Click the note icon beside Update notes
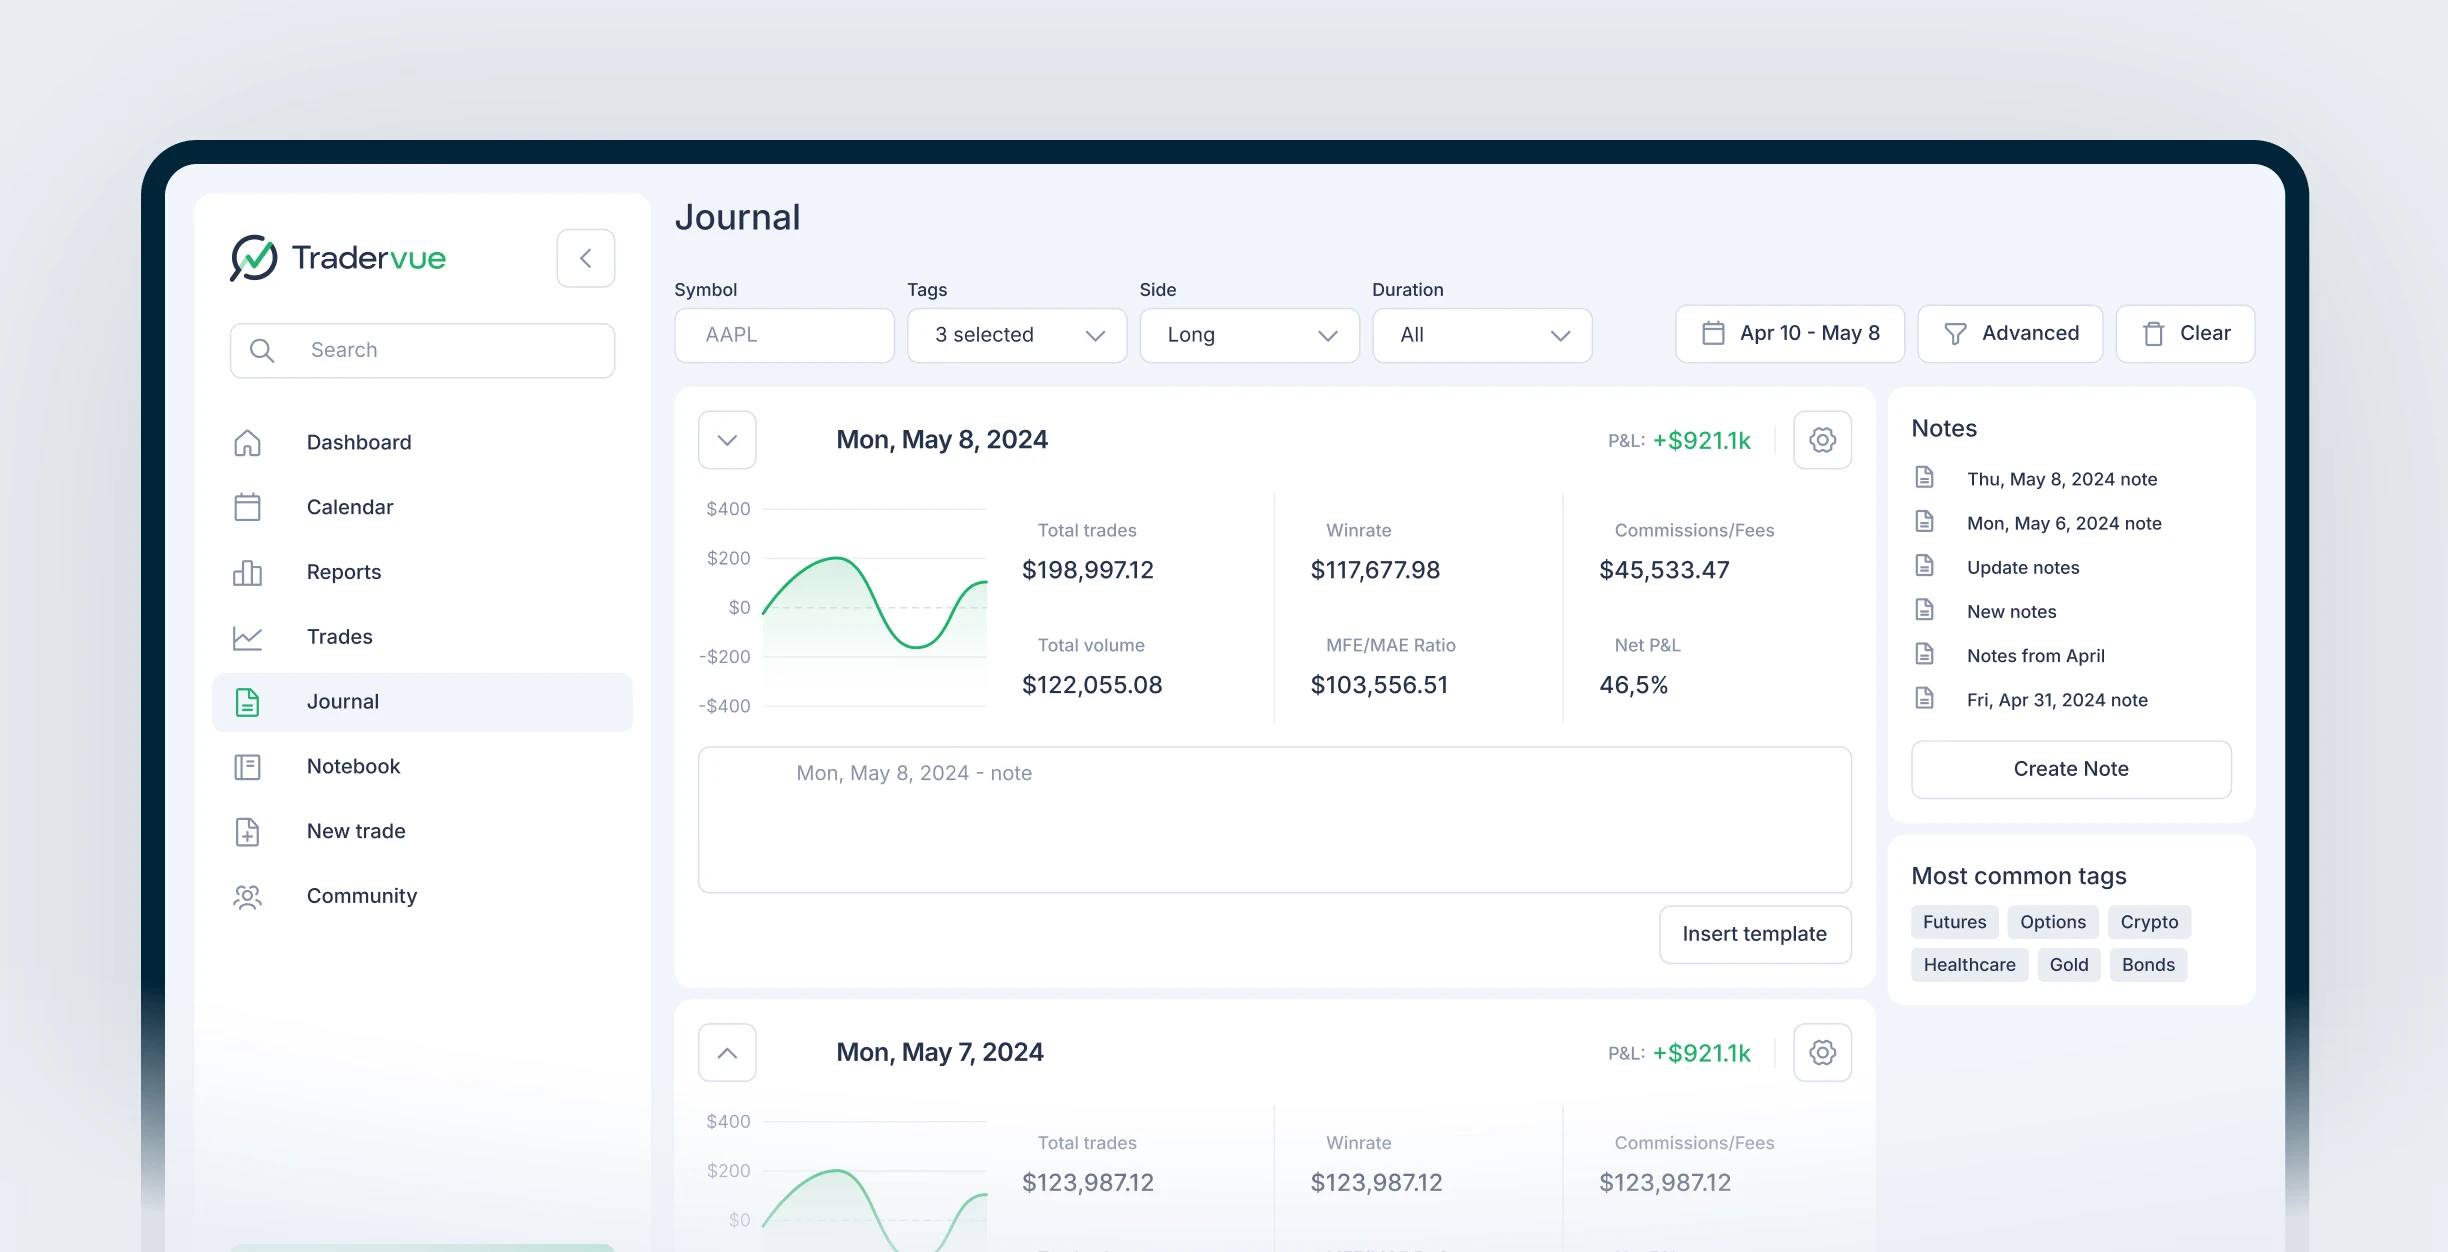Viewport: 2448px width, 1252px height. click(x=1925, y=565)
